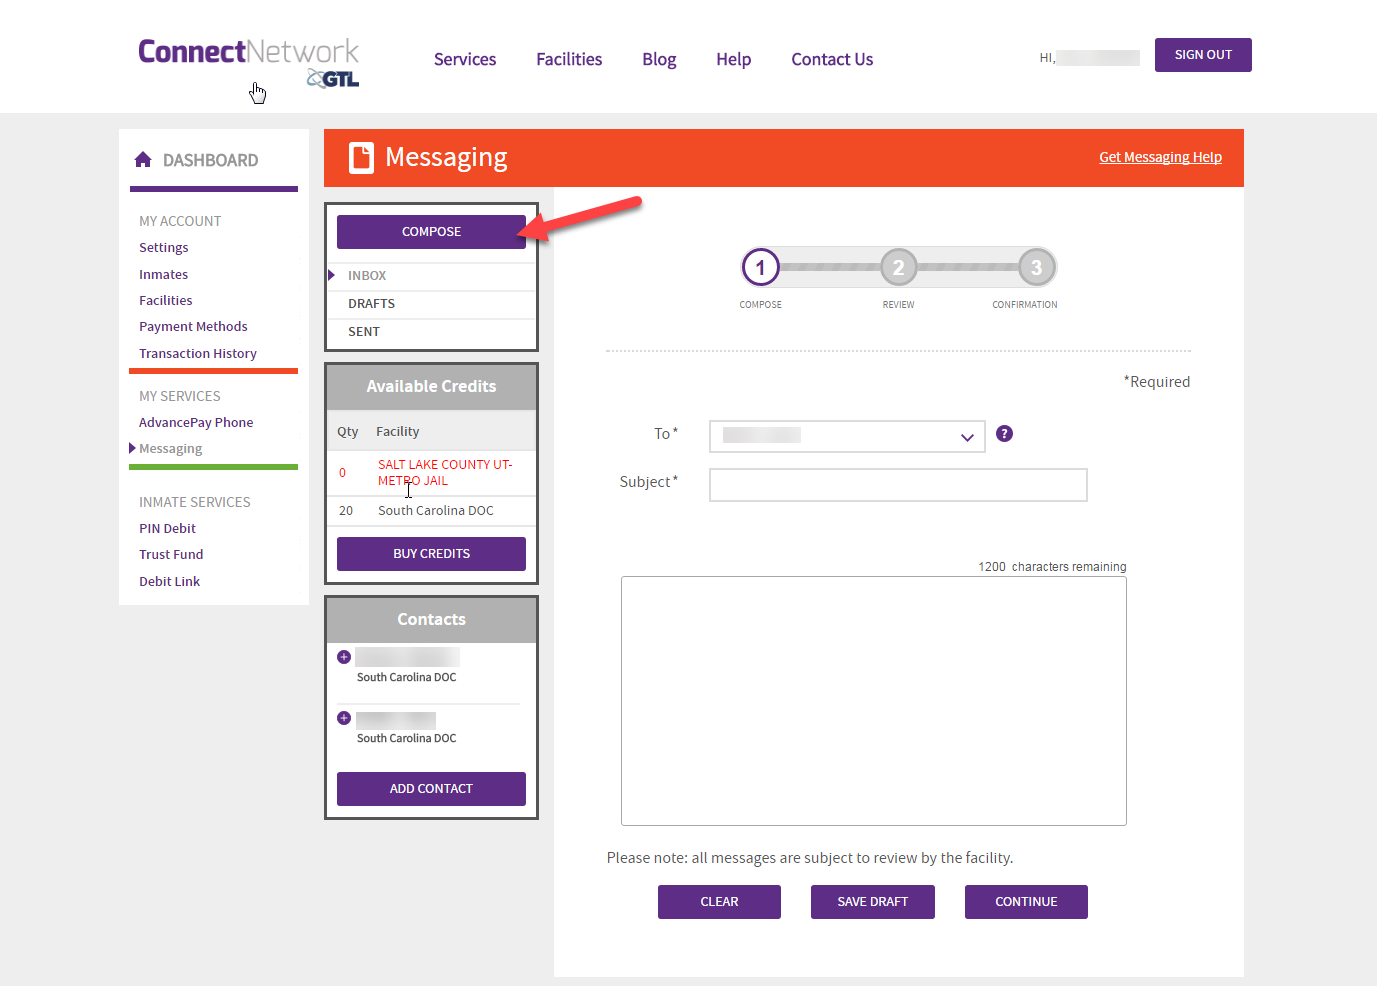This screenshot has width=1377, height=986.
Task: Click the Messaging document icon in header
Action: pyautogui.click(x=361, y=158)
